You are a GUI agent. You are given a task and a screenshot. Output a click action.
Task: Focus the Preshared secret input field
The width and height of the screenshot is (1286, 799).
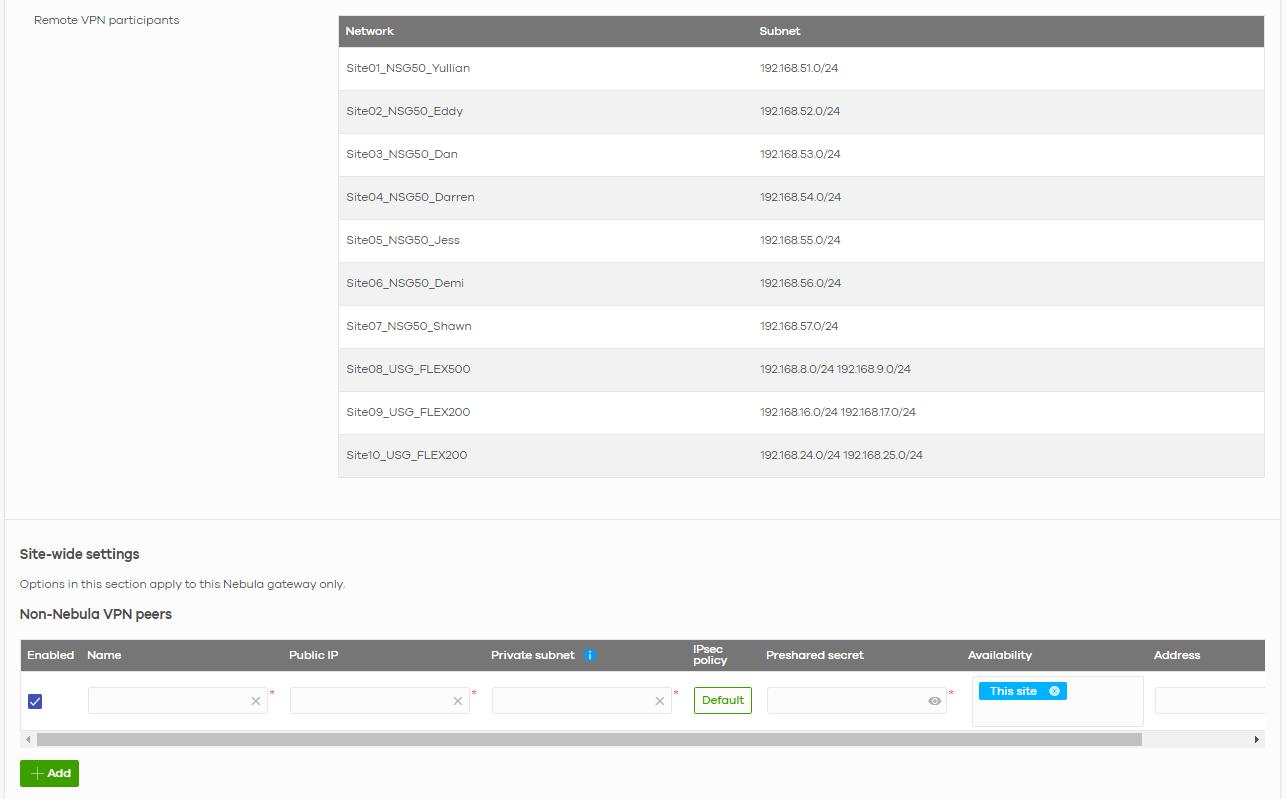tap(857, 700)
